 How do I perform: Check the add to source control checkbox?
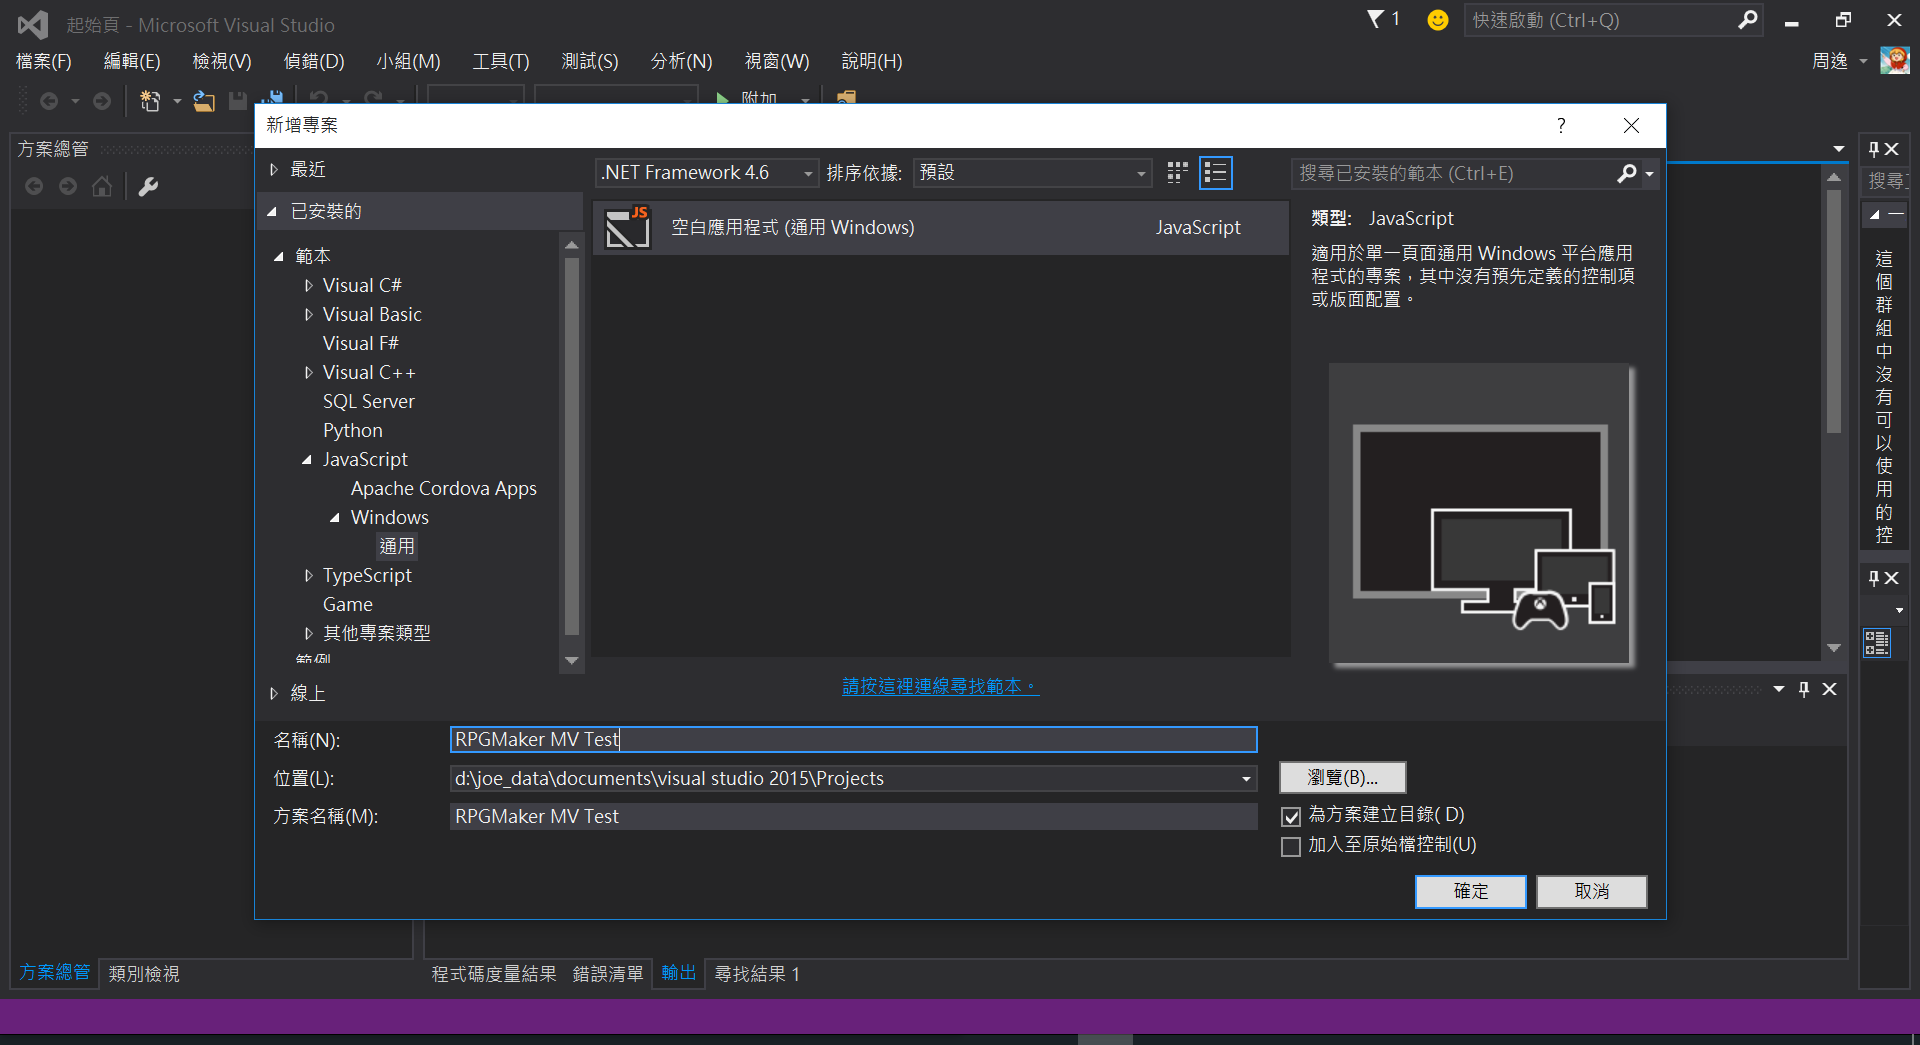[1291, 846]
